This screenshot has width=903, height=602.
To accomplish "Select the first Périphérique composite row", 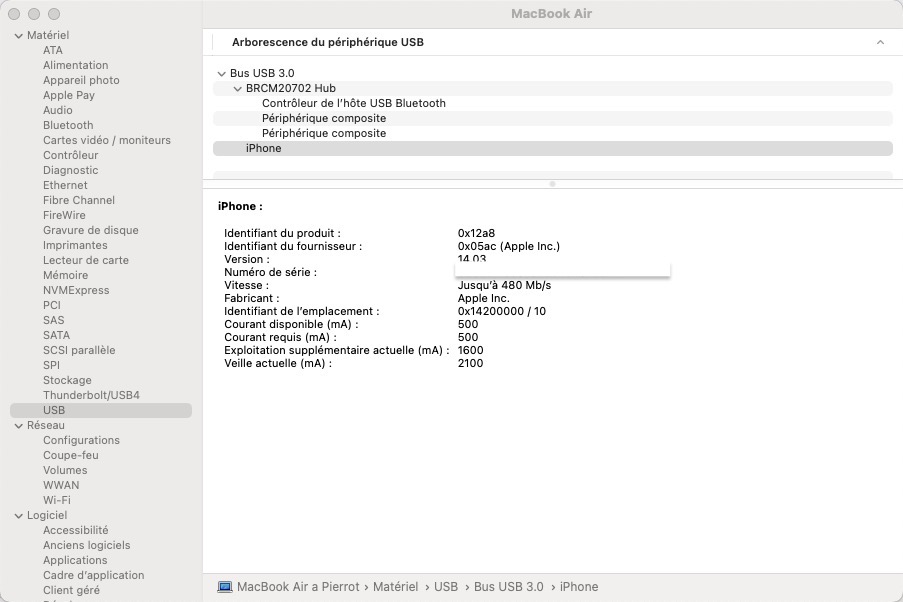I will pyautogui.click(x=324, y=119).
